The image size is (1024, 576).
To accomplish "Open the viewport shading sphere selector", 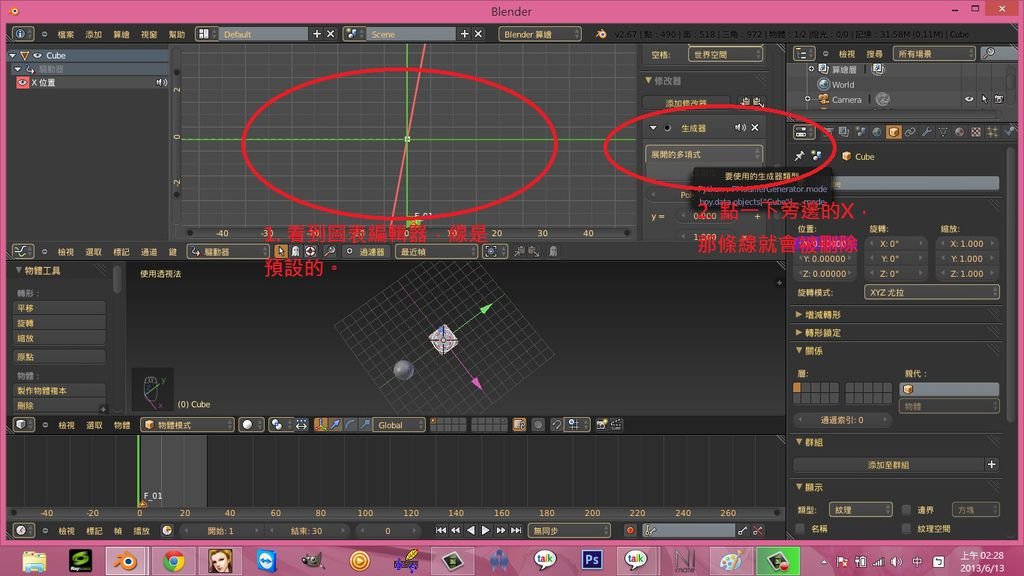I will pyautogui.click(x=251, y=424).
